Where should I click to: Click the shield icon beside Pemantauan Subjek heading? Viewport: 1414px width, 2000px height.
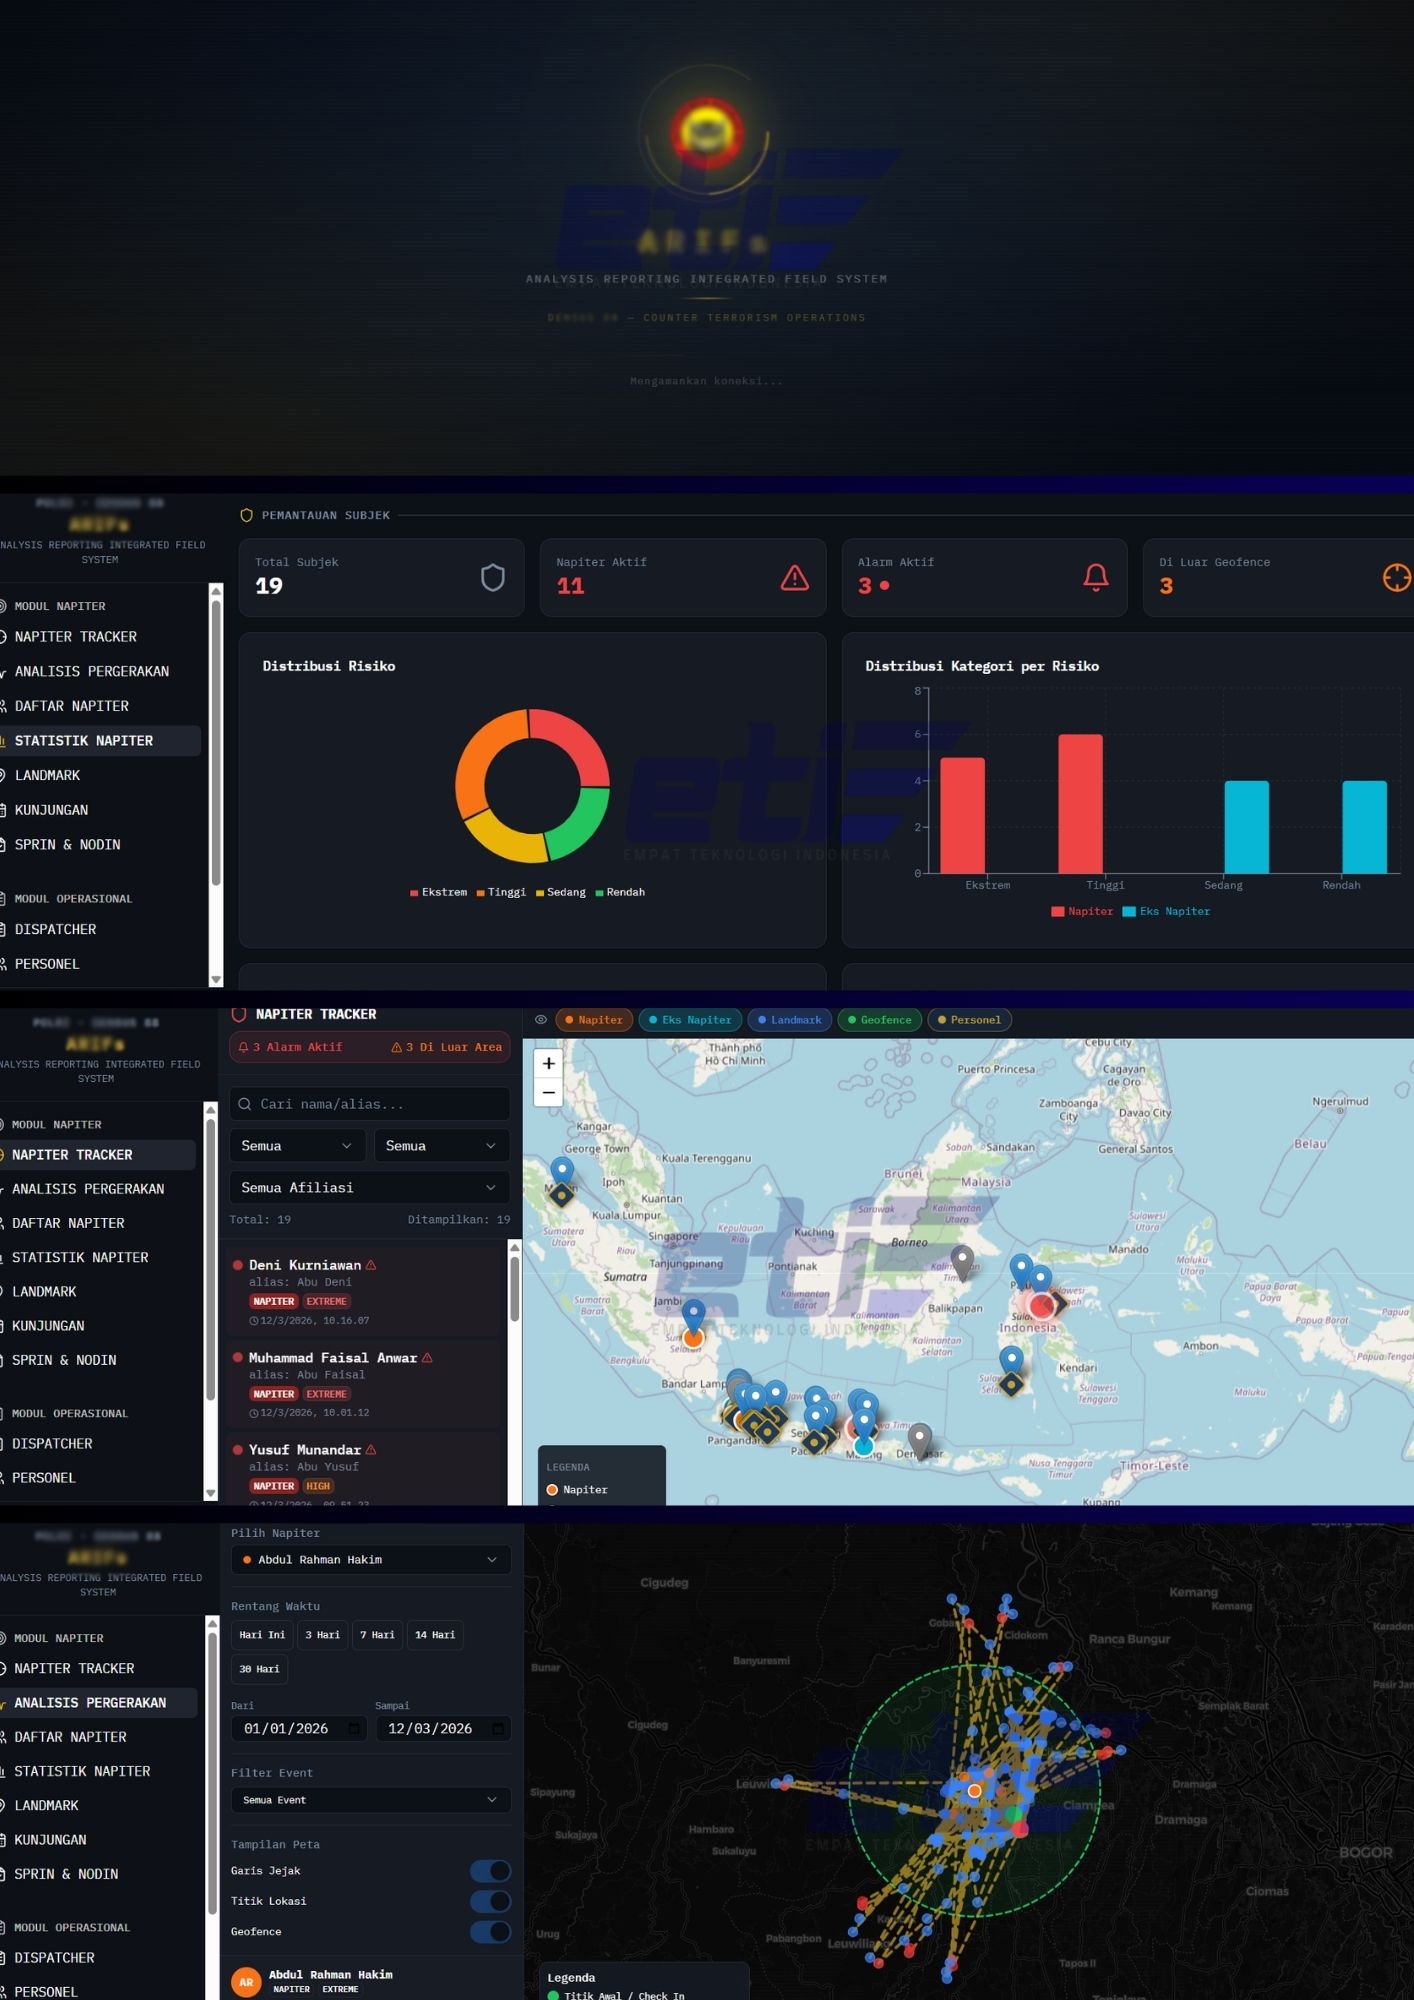(x=247, y=515)
